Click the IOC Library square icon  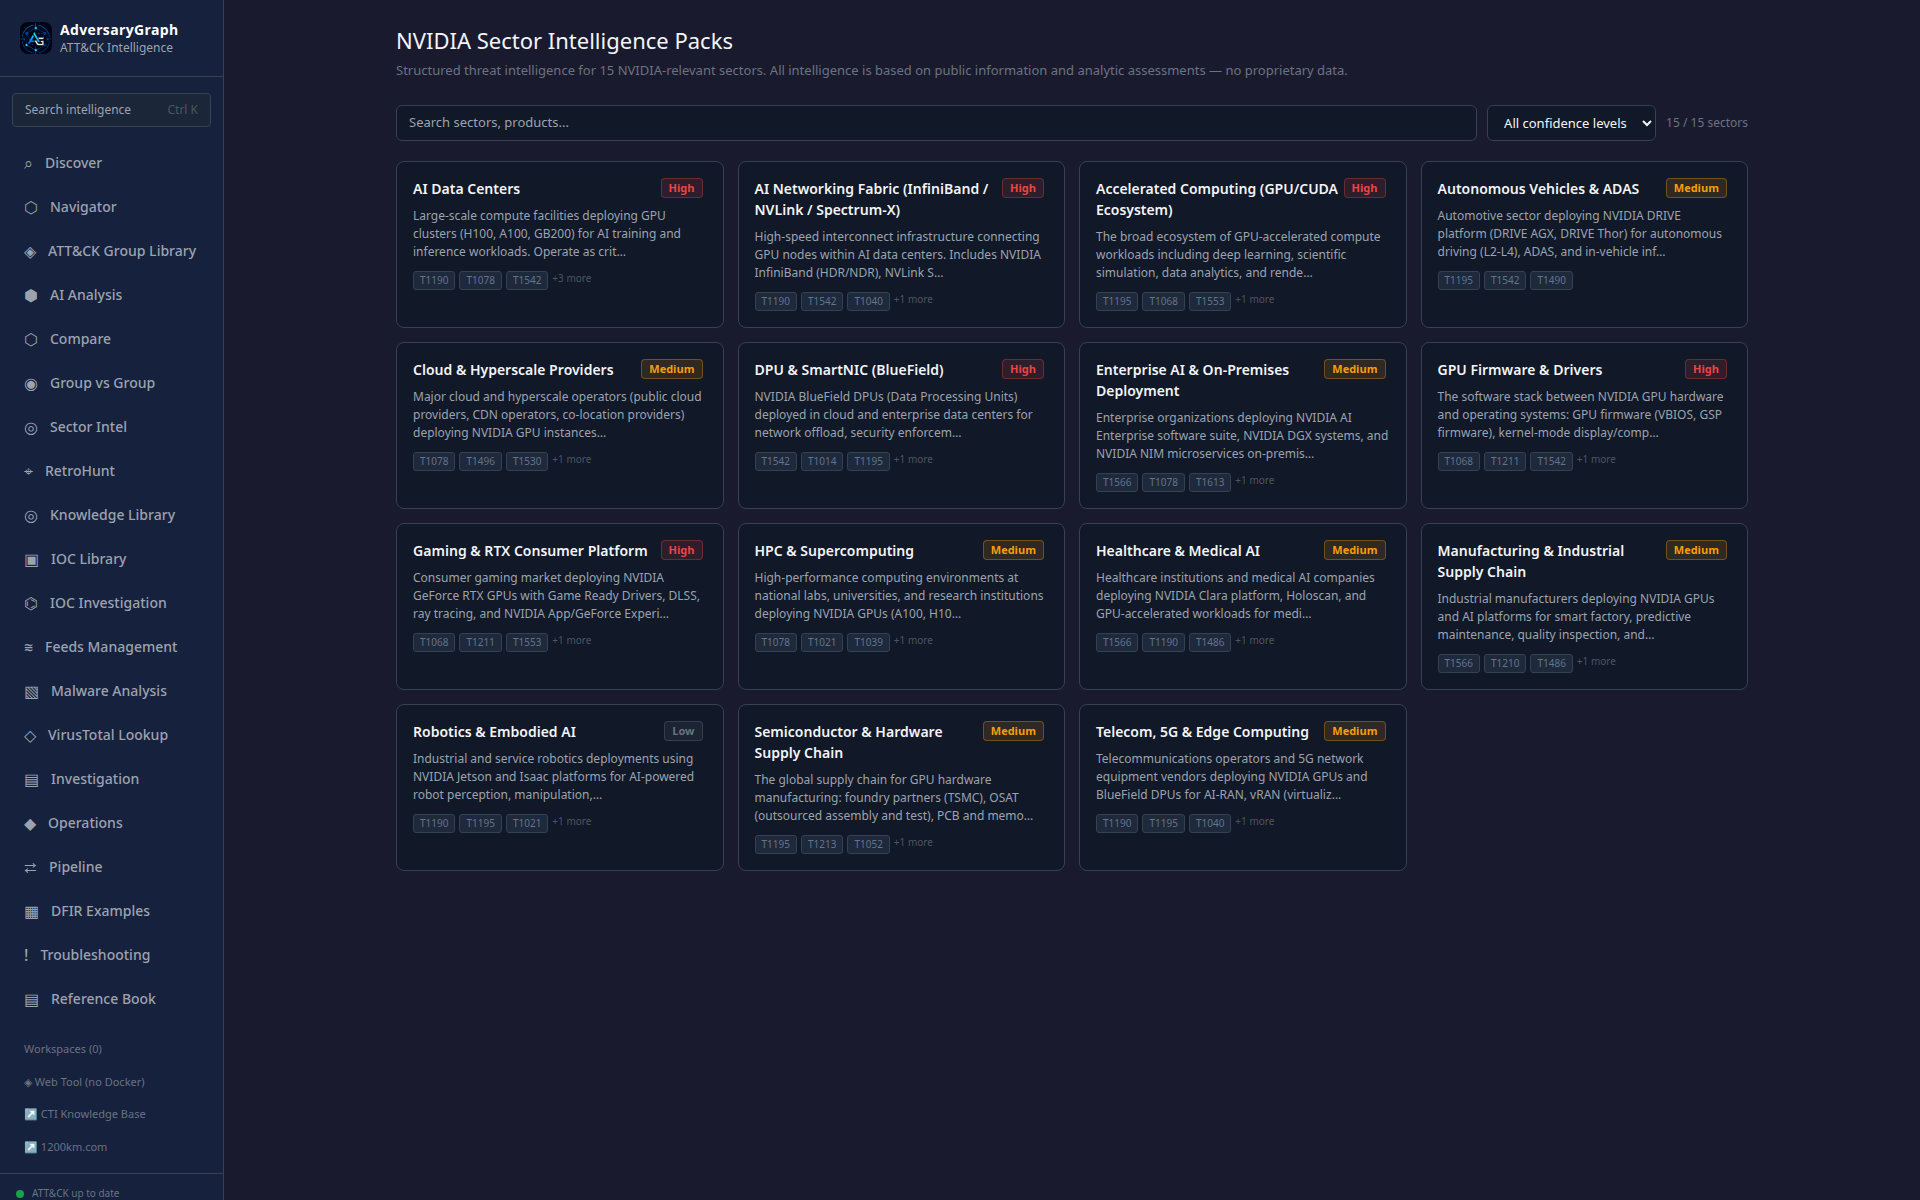(x=31, y=560)
